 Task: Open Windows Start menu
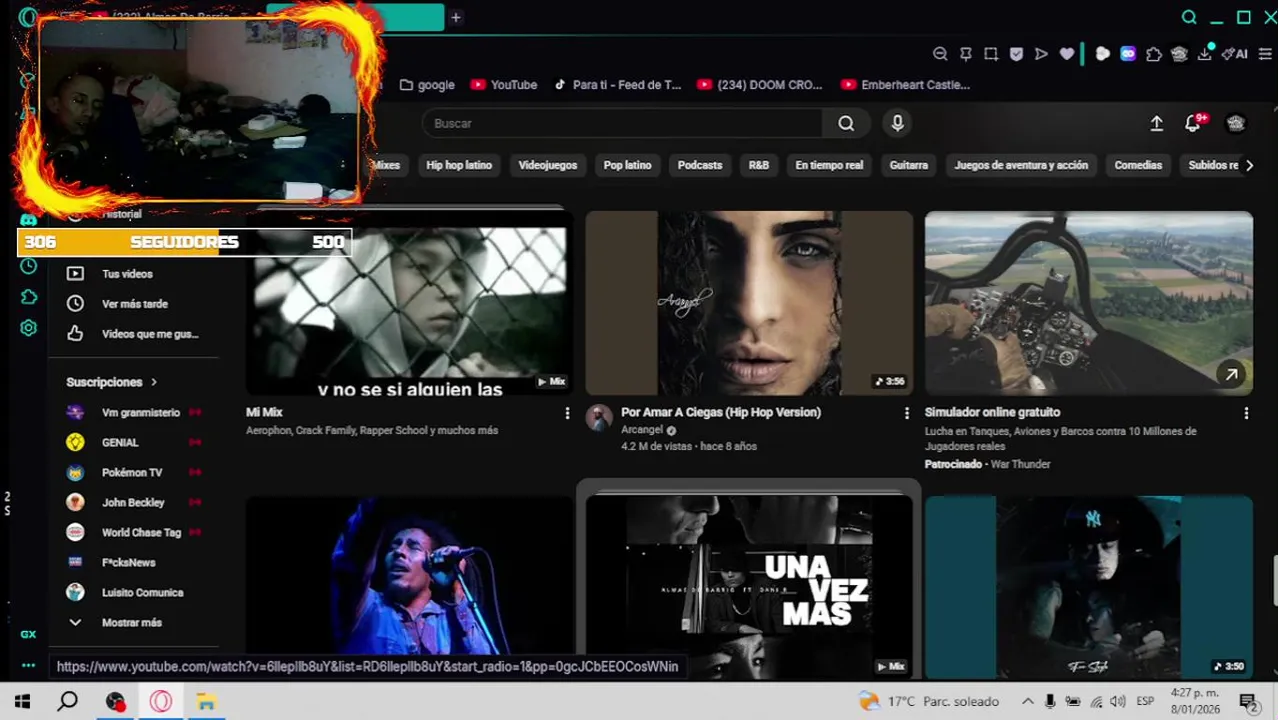click(22, 701)
